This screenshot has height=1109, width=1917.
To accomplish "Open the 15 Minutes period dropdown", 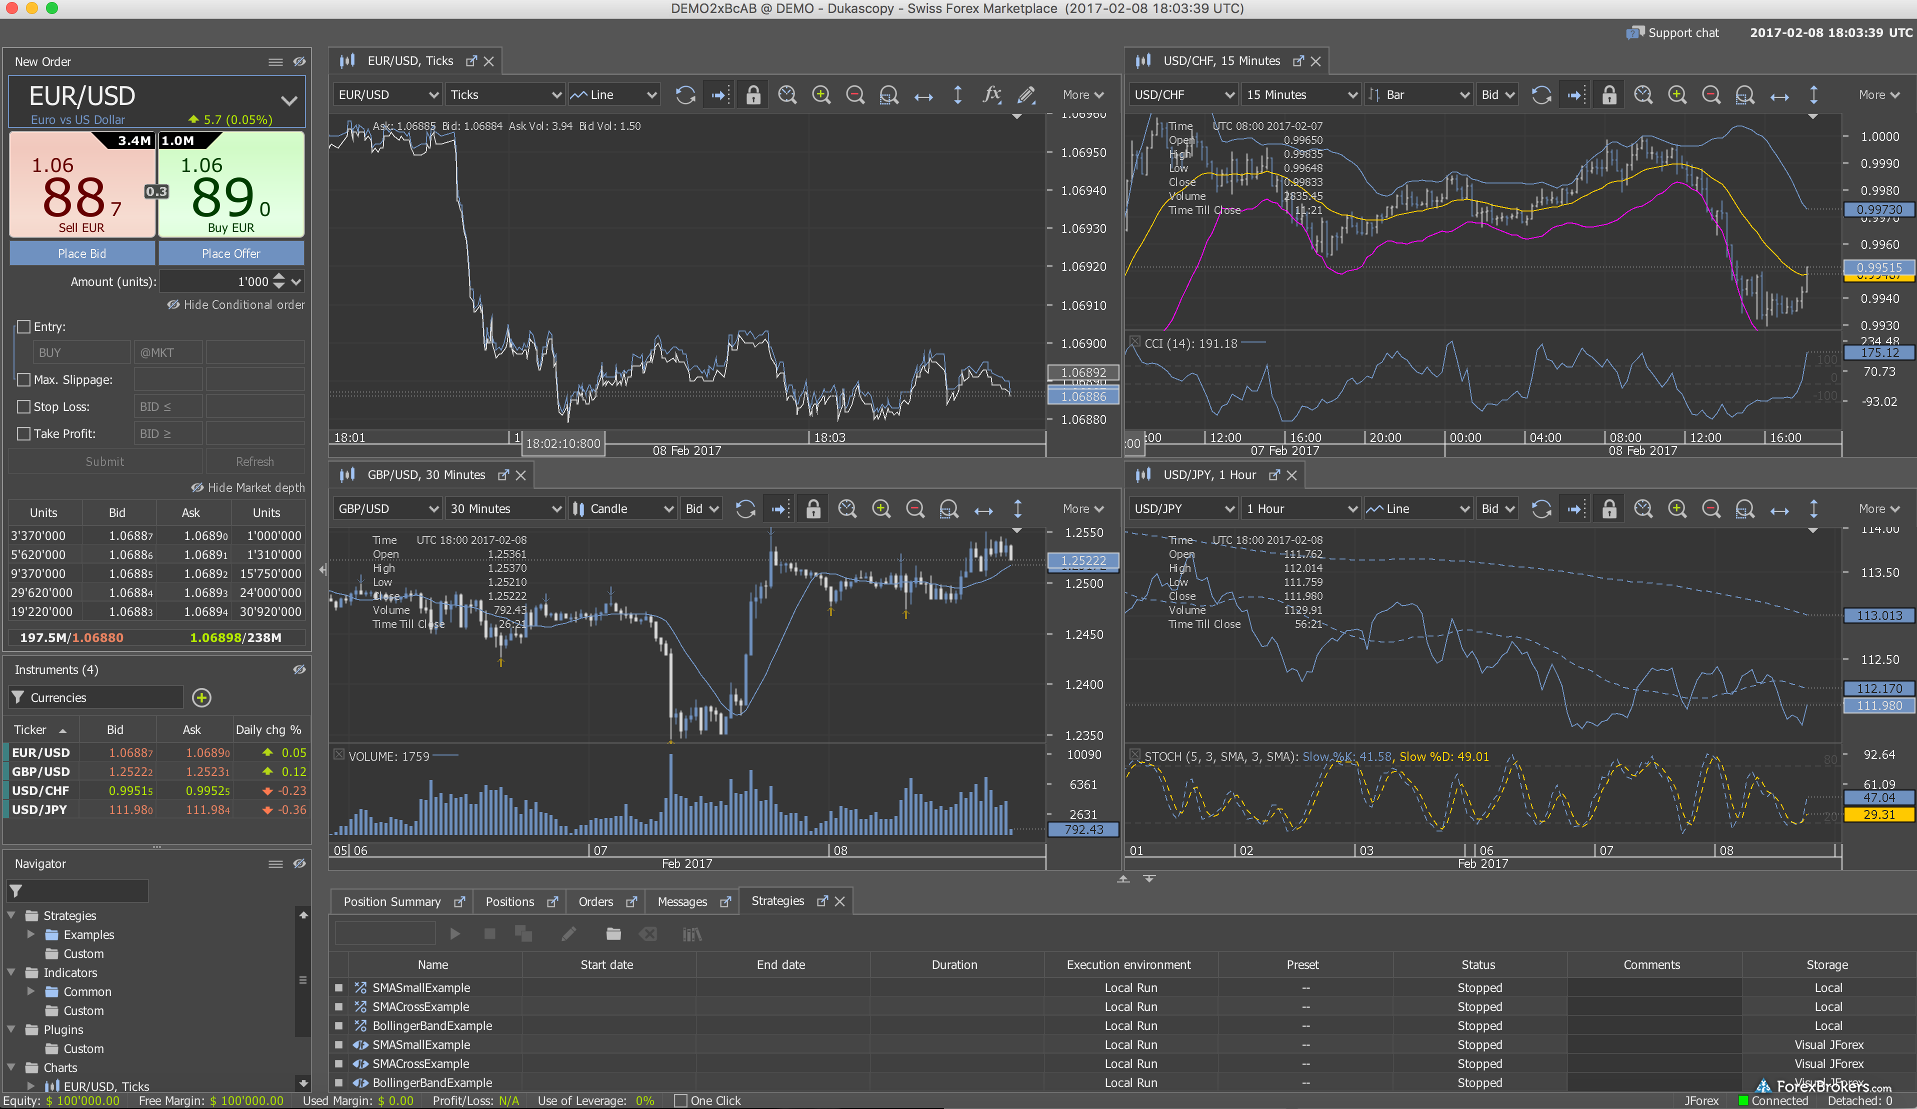I will (1302, 95).
